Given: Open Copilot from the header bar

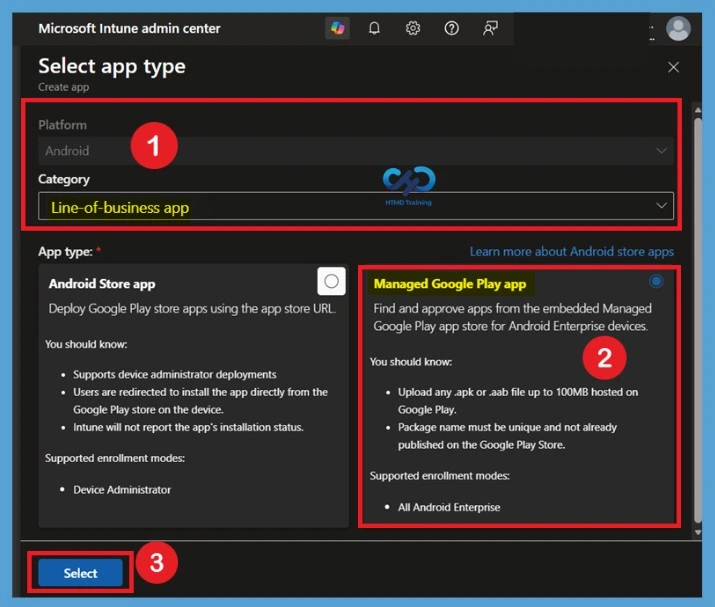Looking at the screenshot, I should (x=337, y=28).
